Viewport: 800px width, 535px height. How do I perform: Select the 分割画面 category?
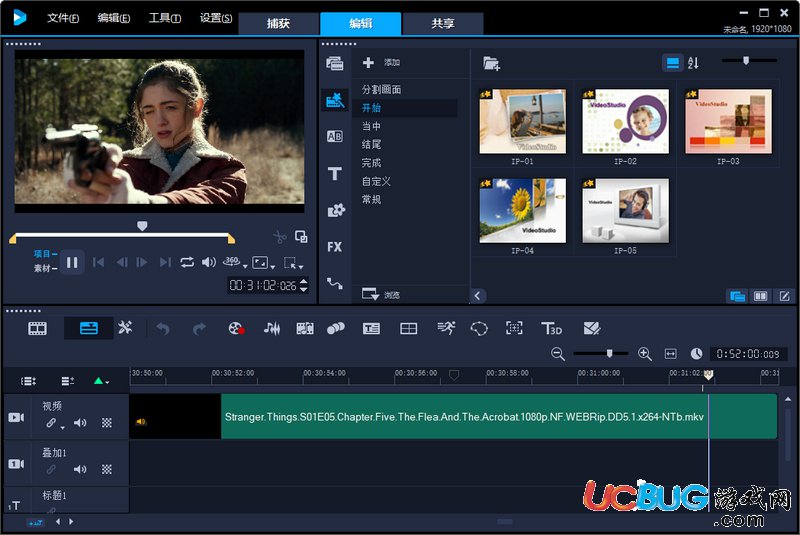tap(381, 89)
